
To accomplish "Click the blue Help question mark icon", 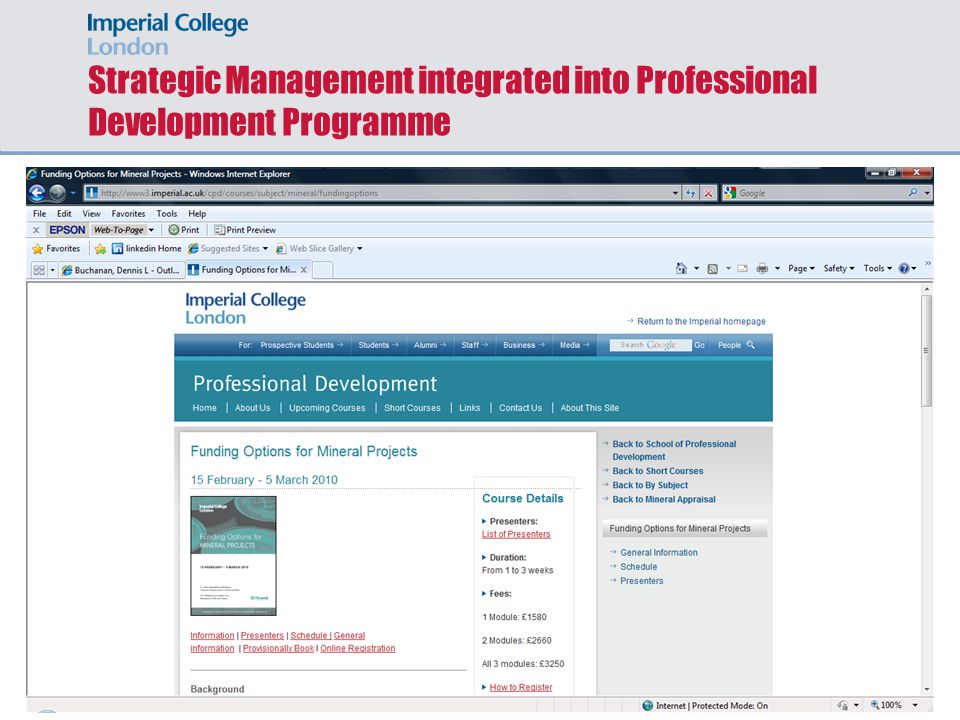I will pyautogui.click(x=904, y=268).
